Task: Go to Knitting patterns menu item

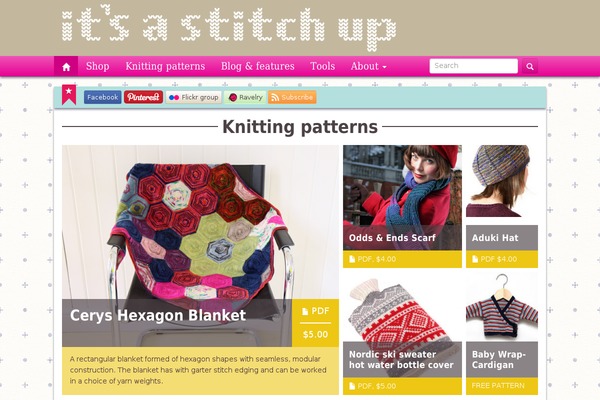Action: click(165, 66)
